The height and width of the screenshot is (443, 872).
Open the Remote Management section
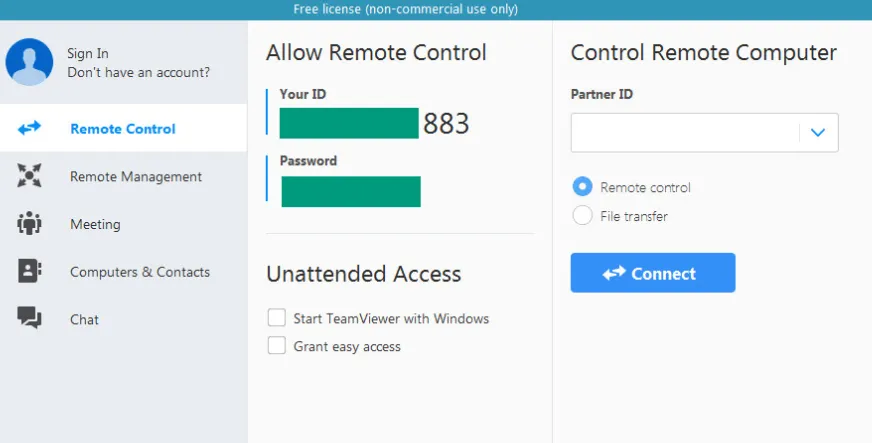pyautogui.click(x=123, y=176)
